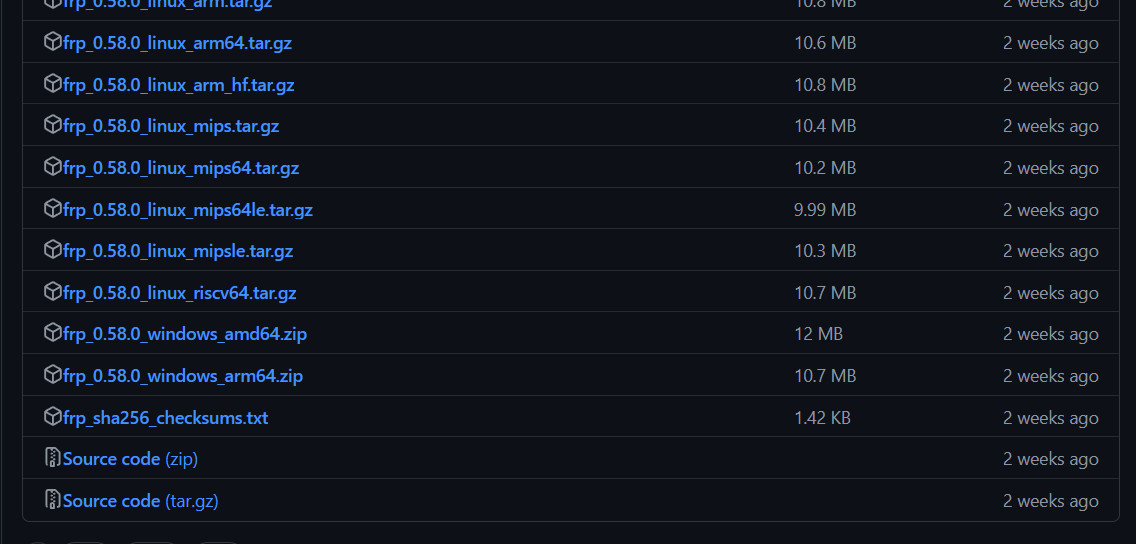Viewport: 1136px width, 544px height.
Task: Get the frp_0.58.0_linux_mips64le.tar.gz asset
Action: (188, 210)
